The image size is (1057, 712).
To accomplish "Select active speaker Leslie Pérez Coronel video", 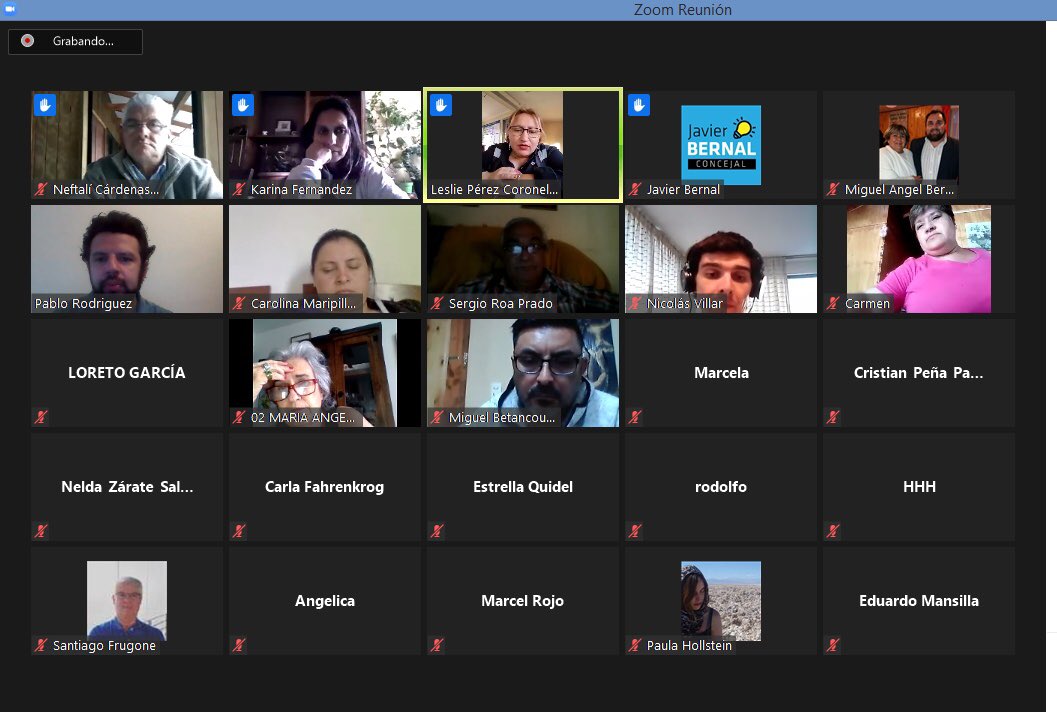I will pos(522,145).
